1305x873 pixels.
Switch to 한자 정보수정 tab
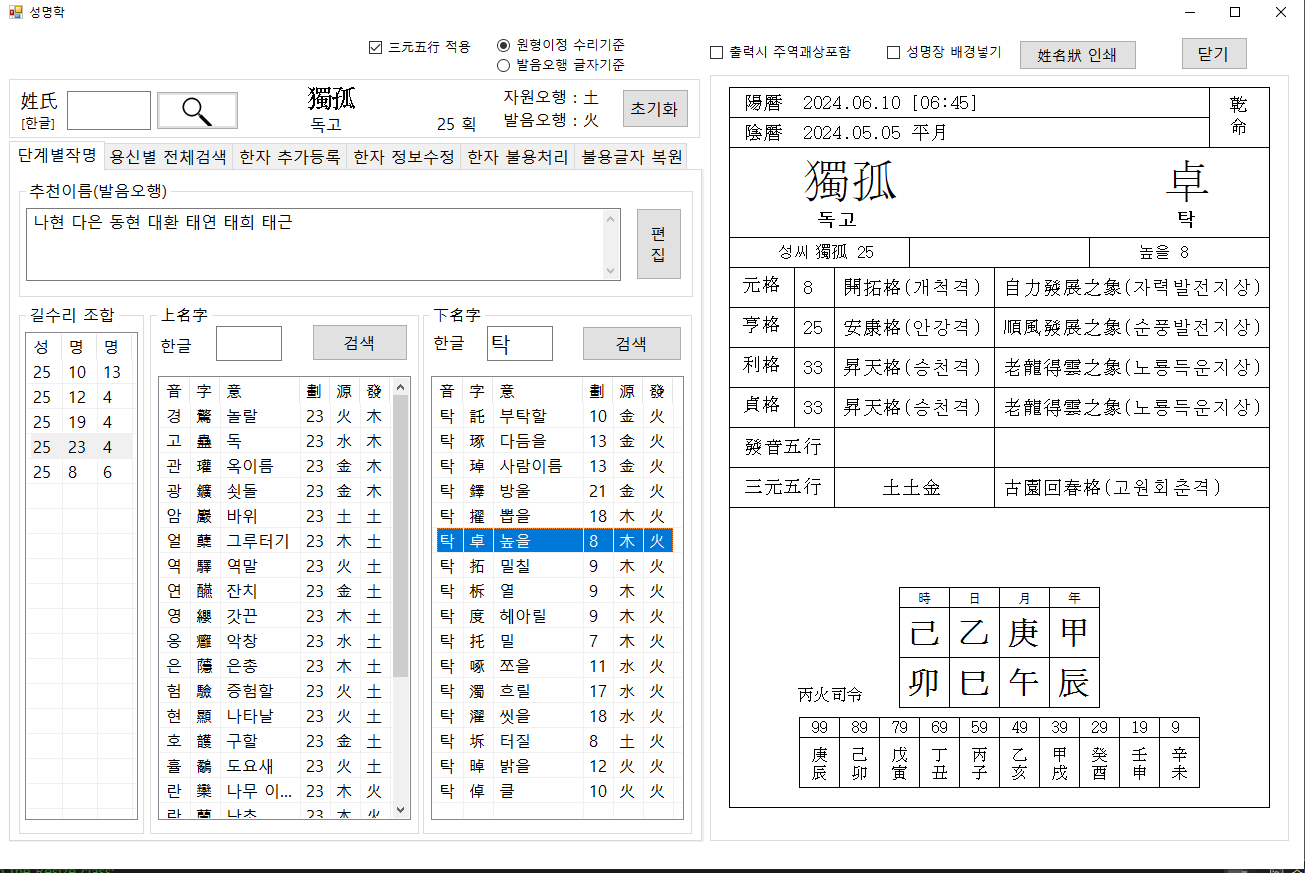(x=405, y=157)
